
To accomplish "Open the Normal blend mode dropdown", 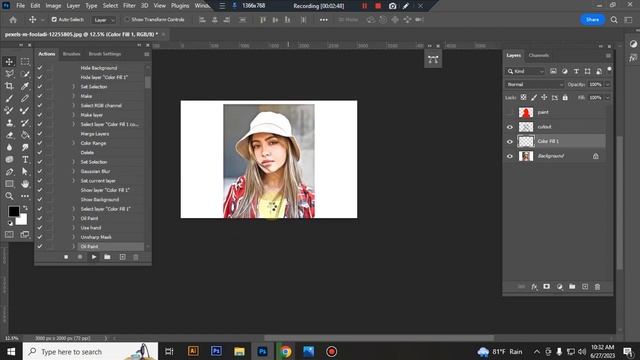I will pyautogui.click(x=535, y=84).
